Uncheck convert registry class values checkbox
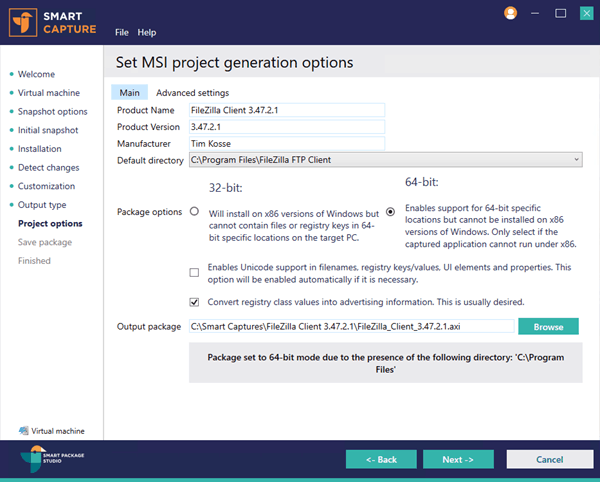This screenshot has width=600, height=482. click(194, 302)
